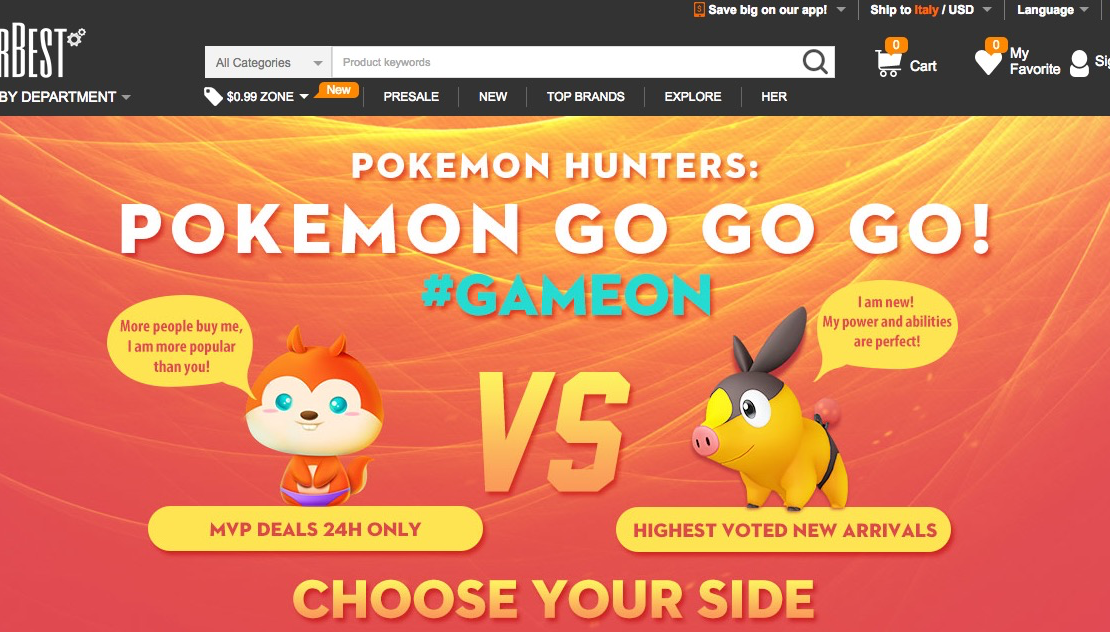1110x632 pixels.
Task: Click the phone icon beside Save big
Action: 699,9
